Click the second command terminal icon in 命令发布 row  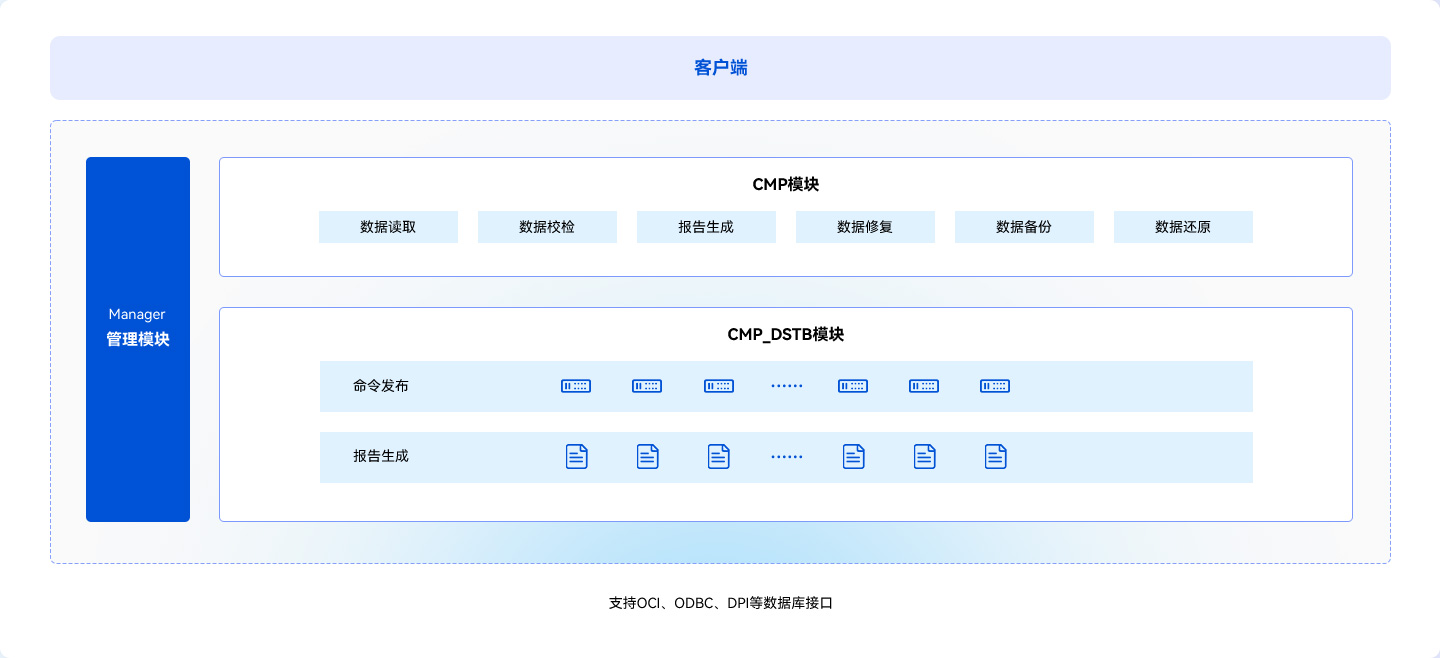coord(647,386)
